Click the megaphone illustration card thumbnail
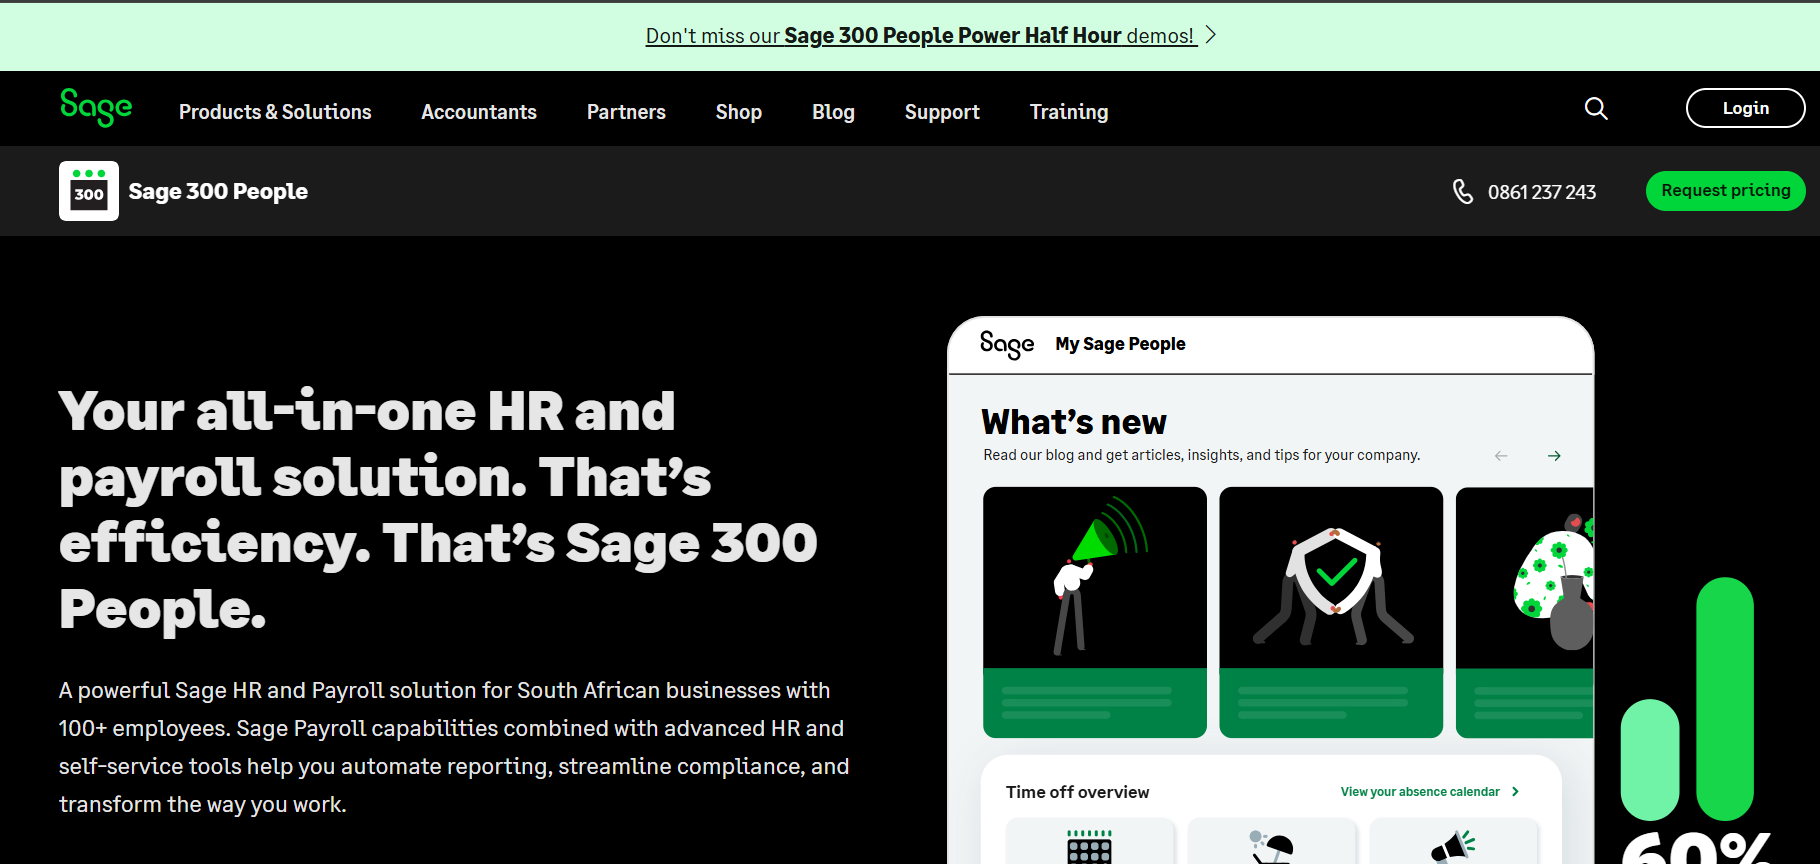Screen dimensions: 1820x864 coord(1095,612)
